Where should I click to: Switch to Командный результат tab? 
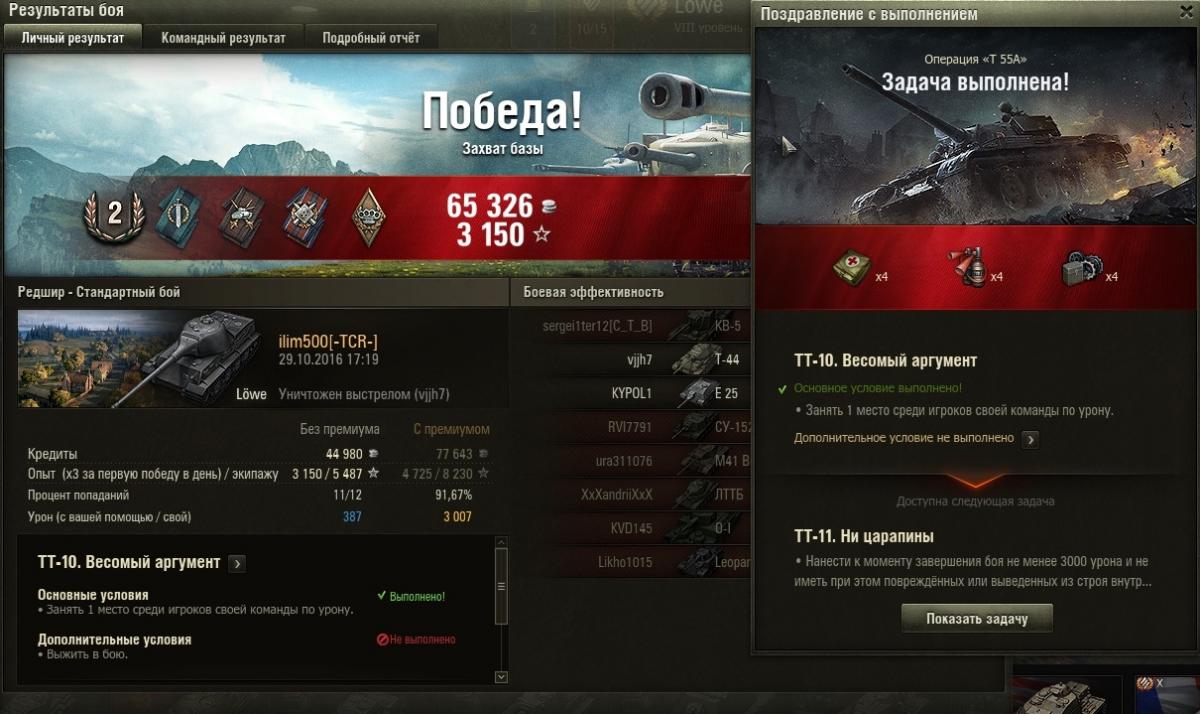223,38
